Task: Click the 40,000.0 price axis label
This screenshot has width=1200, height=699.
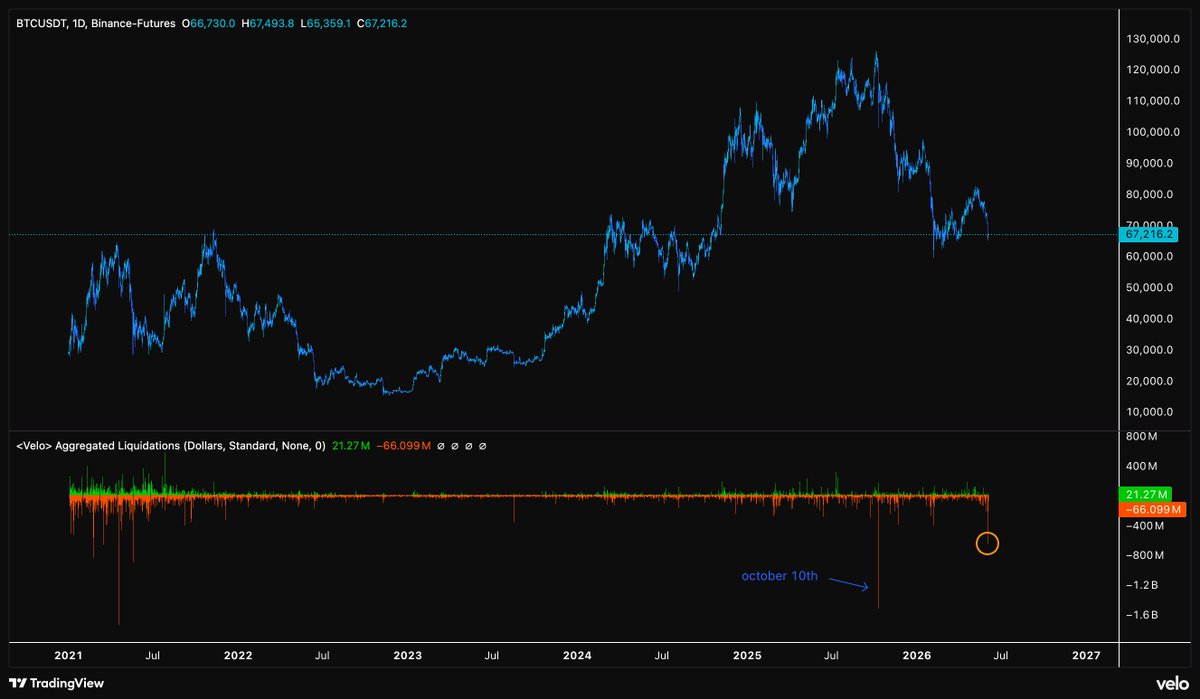Action: [x=1149, y=319]
